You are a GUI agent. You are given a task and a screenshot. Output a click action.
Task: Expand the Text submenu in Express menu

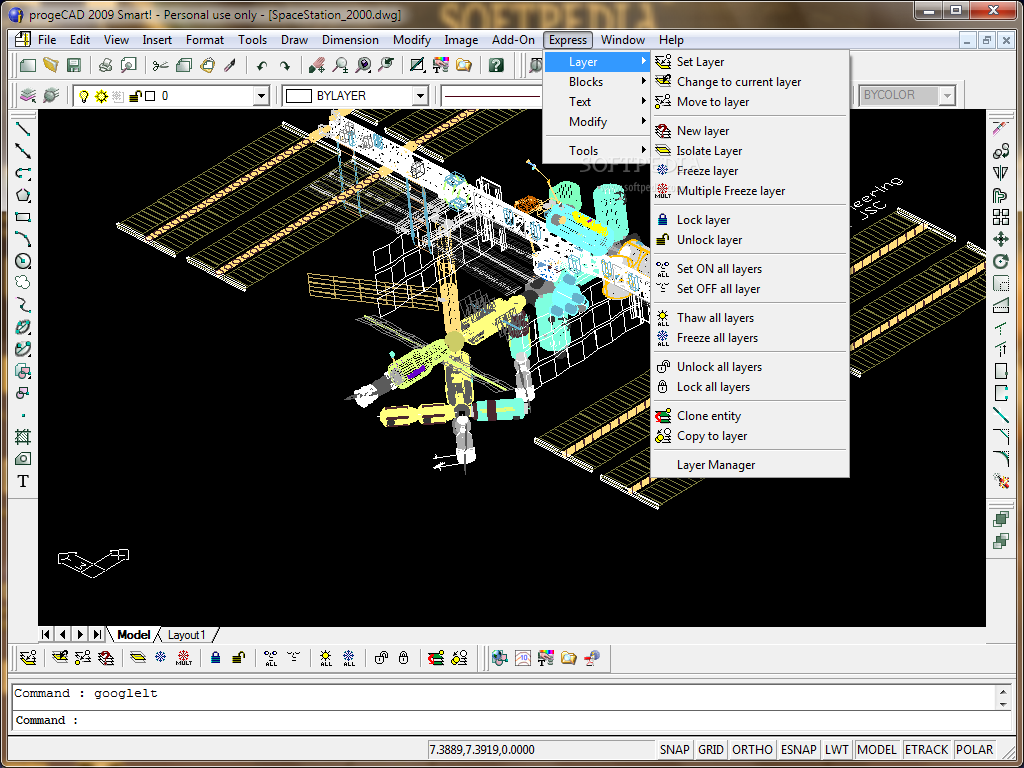coord(597,102)
